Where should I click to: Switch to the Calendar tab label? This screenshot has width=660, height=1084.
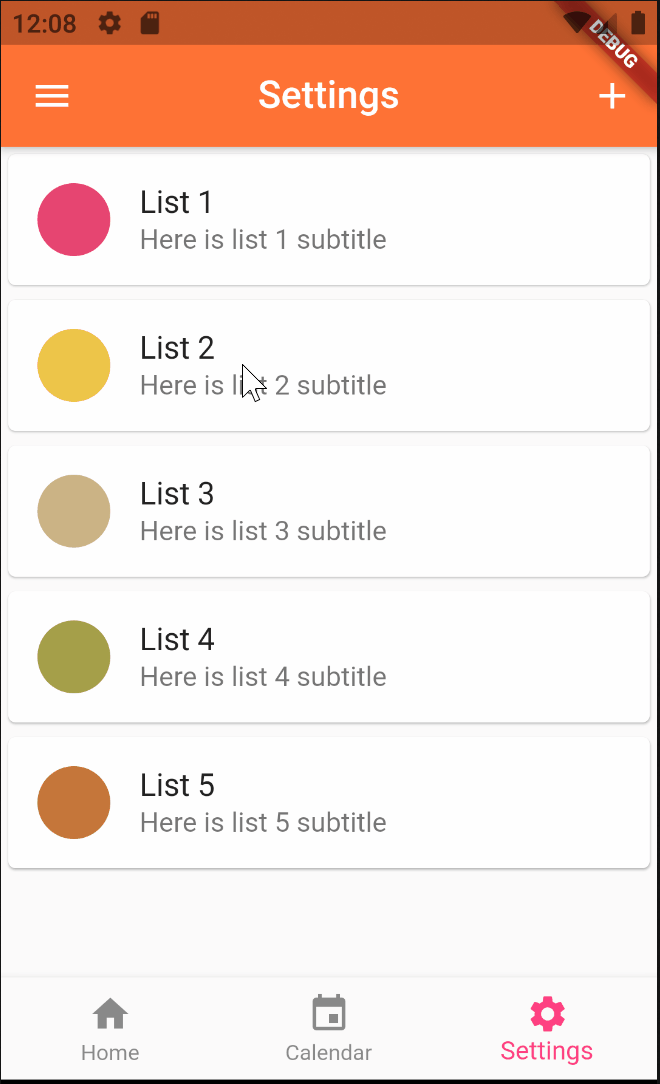329,1053
